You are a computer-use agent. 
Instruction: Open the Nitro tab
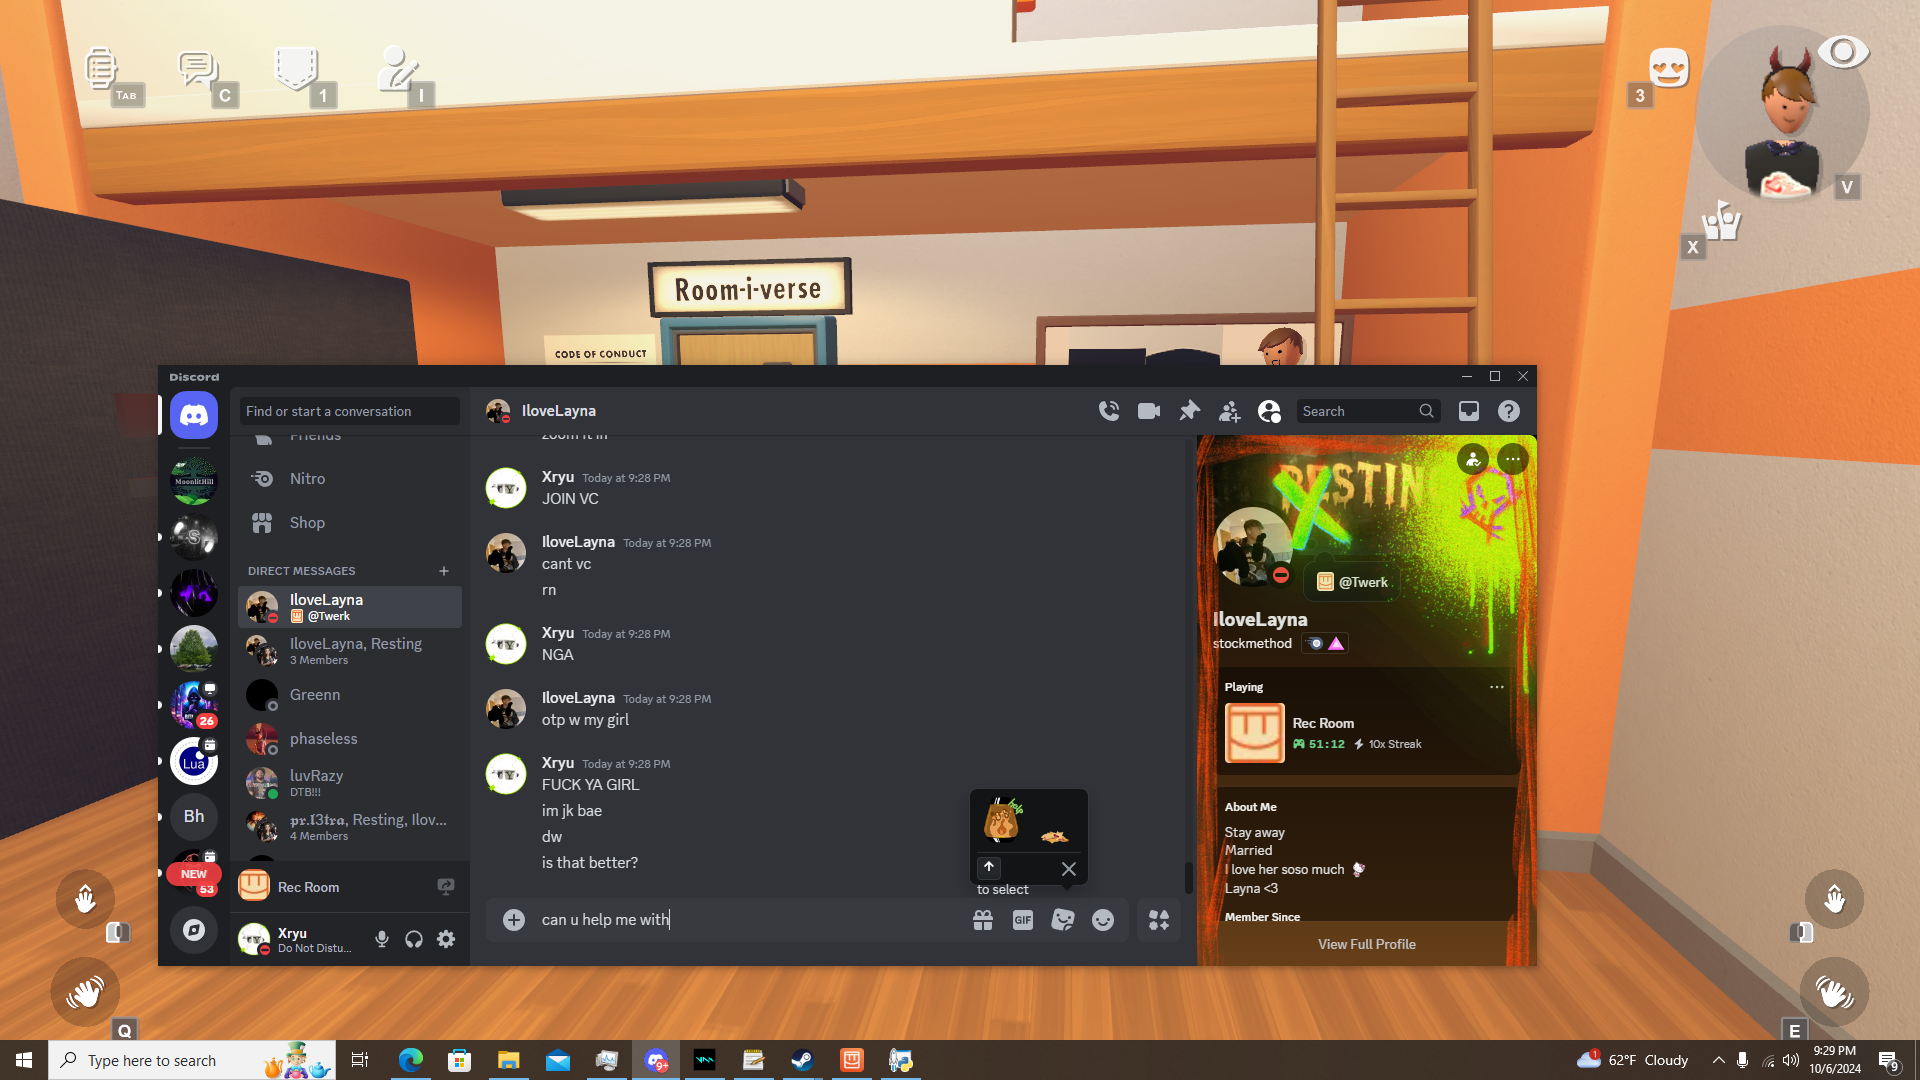tap(307, 479)
